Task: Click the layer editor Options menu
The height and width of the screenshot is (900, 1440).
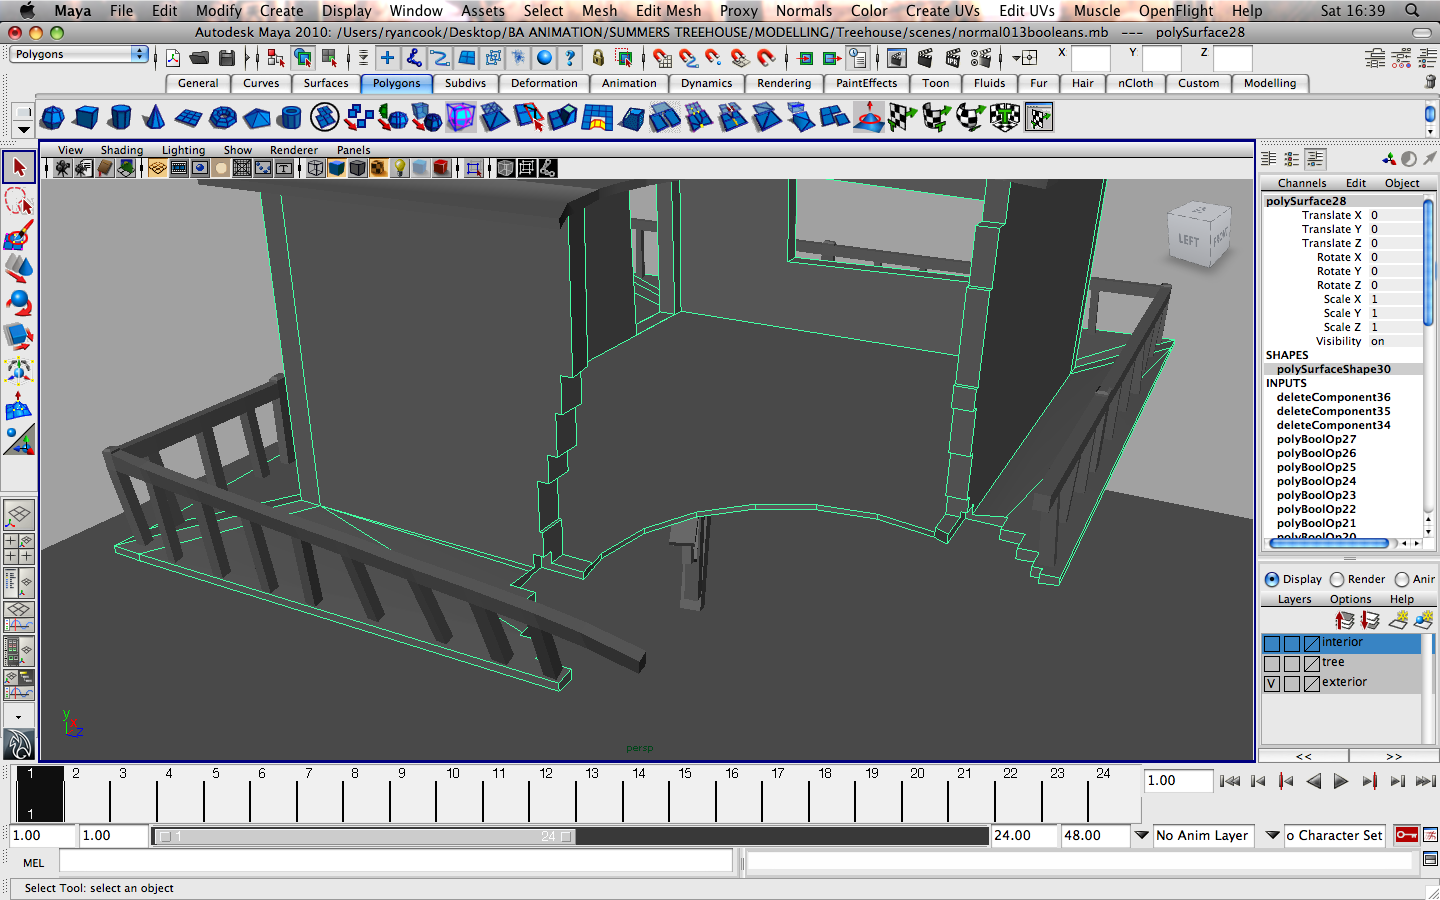Action: (x=1350, y=599)
